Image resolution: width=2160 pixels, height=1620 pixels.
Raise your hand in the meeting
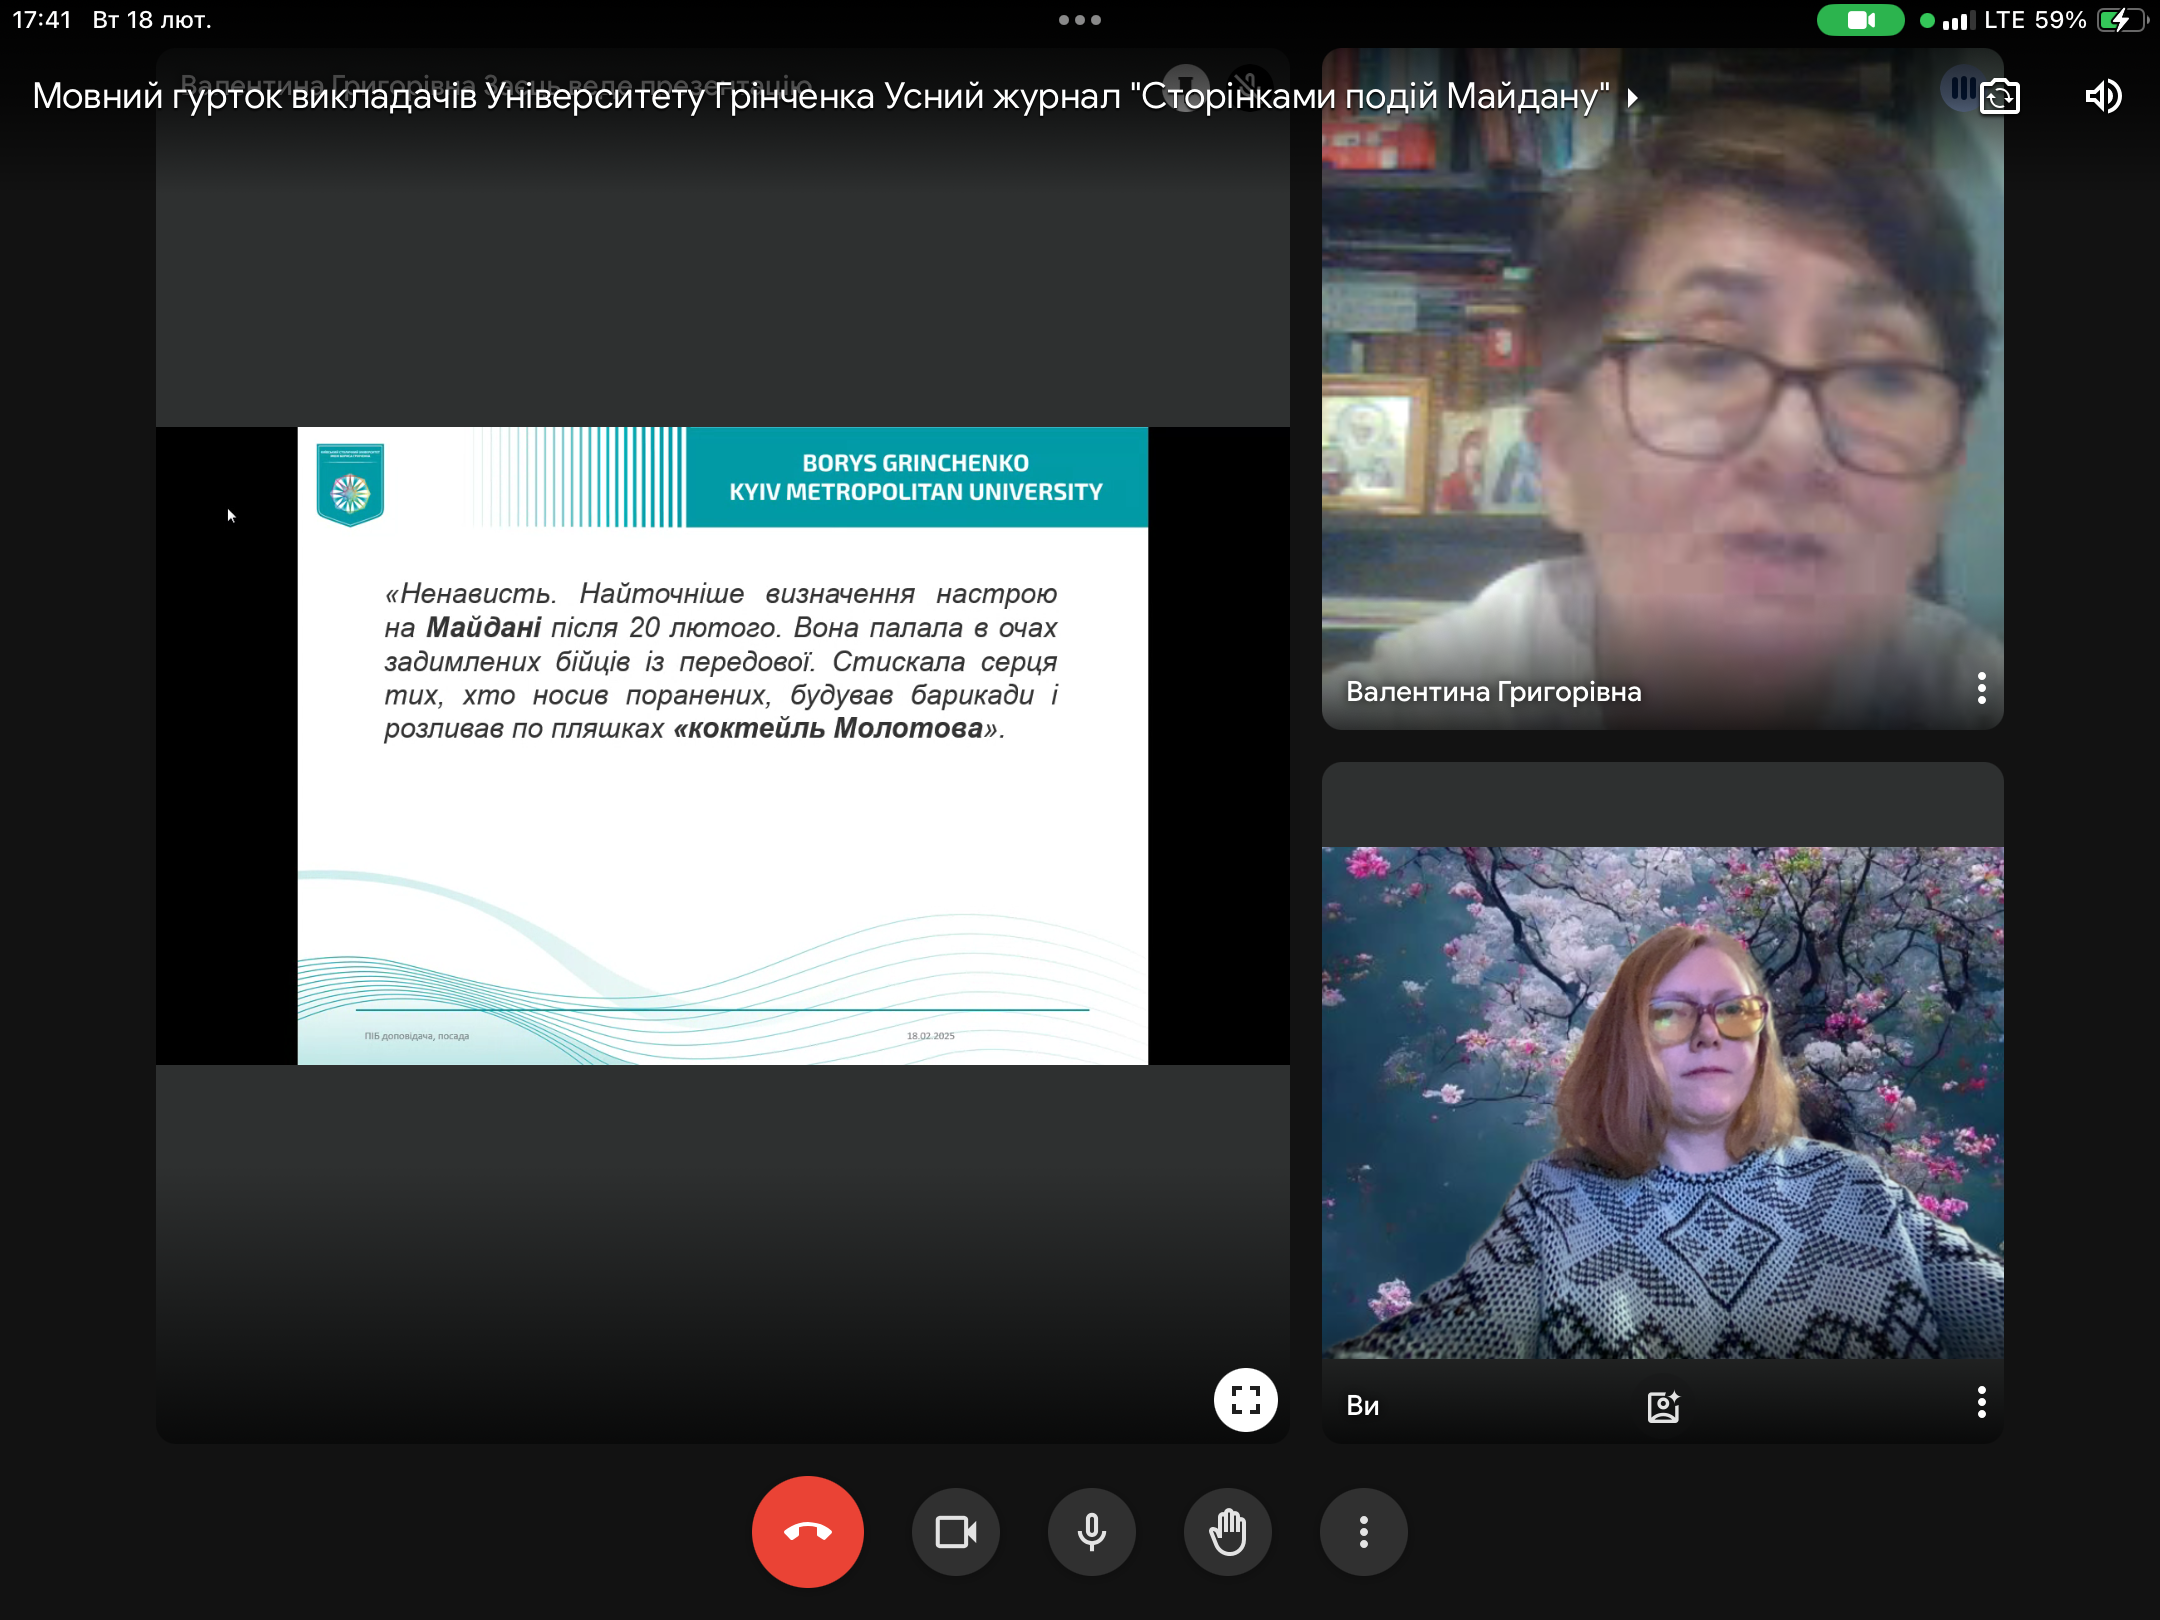(x=1227, y=1531)
